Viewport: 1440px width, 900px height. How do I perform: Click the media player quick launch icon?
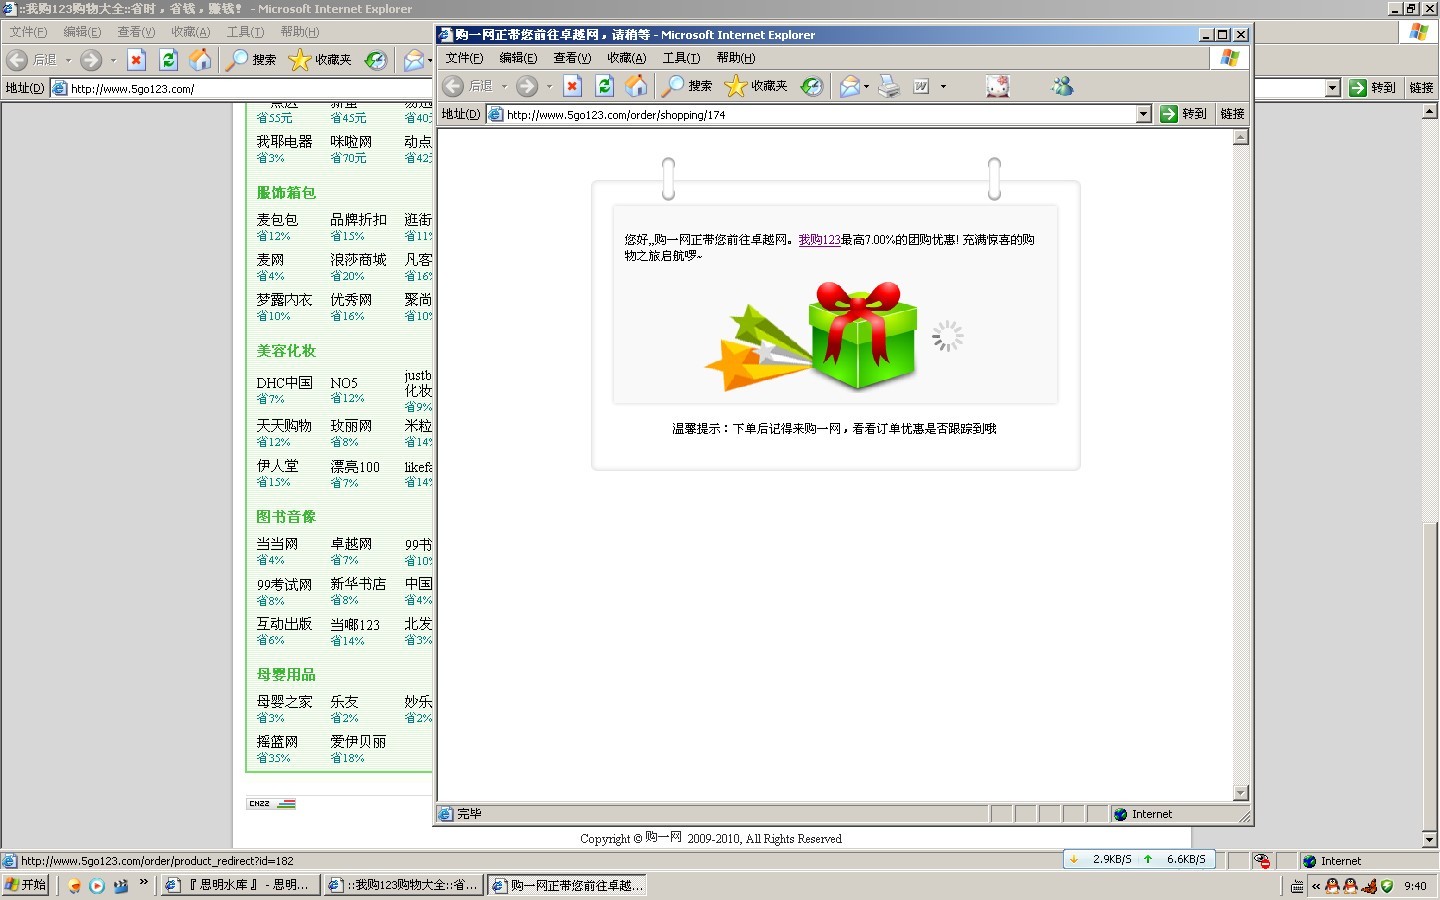click(97, 885)
